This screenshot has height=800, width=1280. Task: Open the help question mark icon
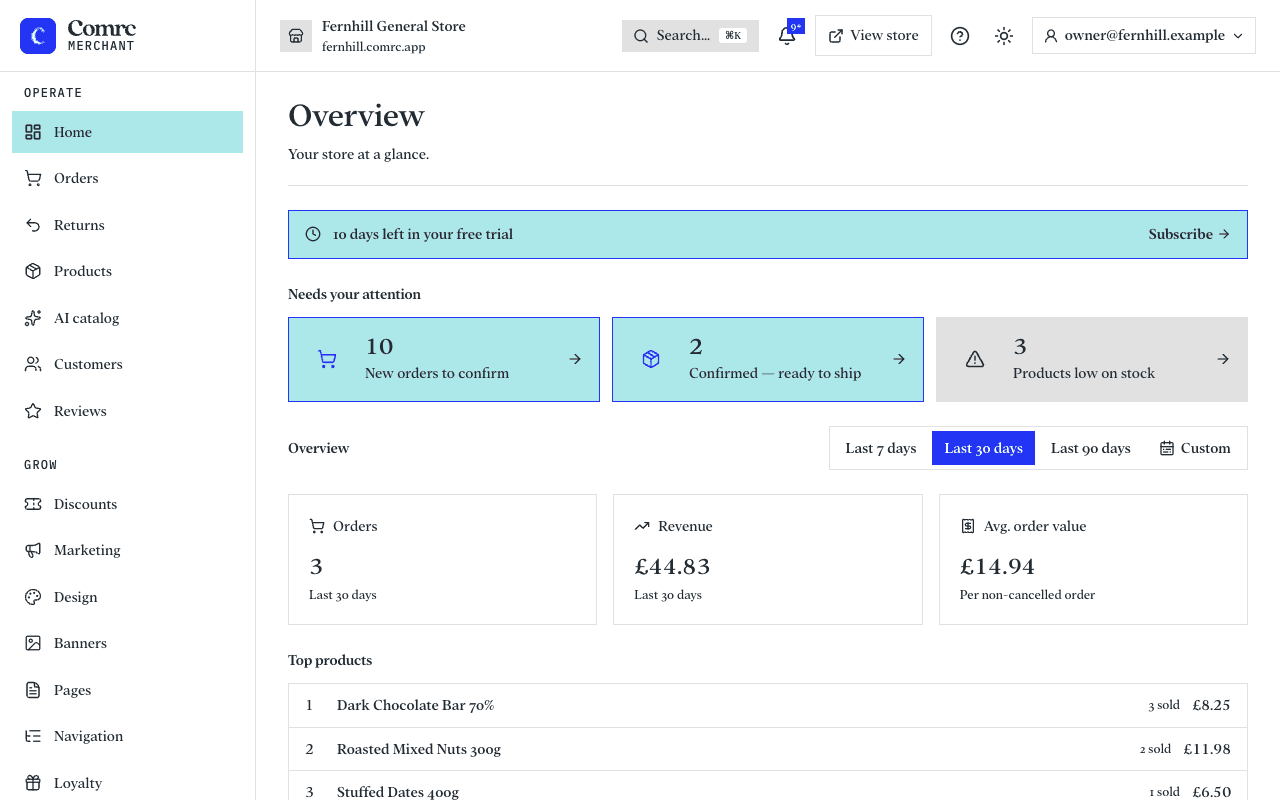960,36
